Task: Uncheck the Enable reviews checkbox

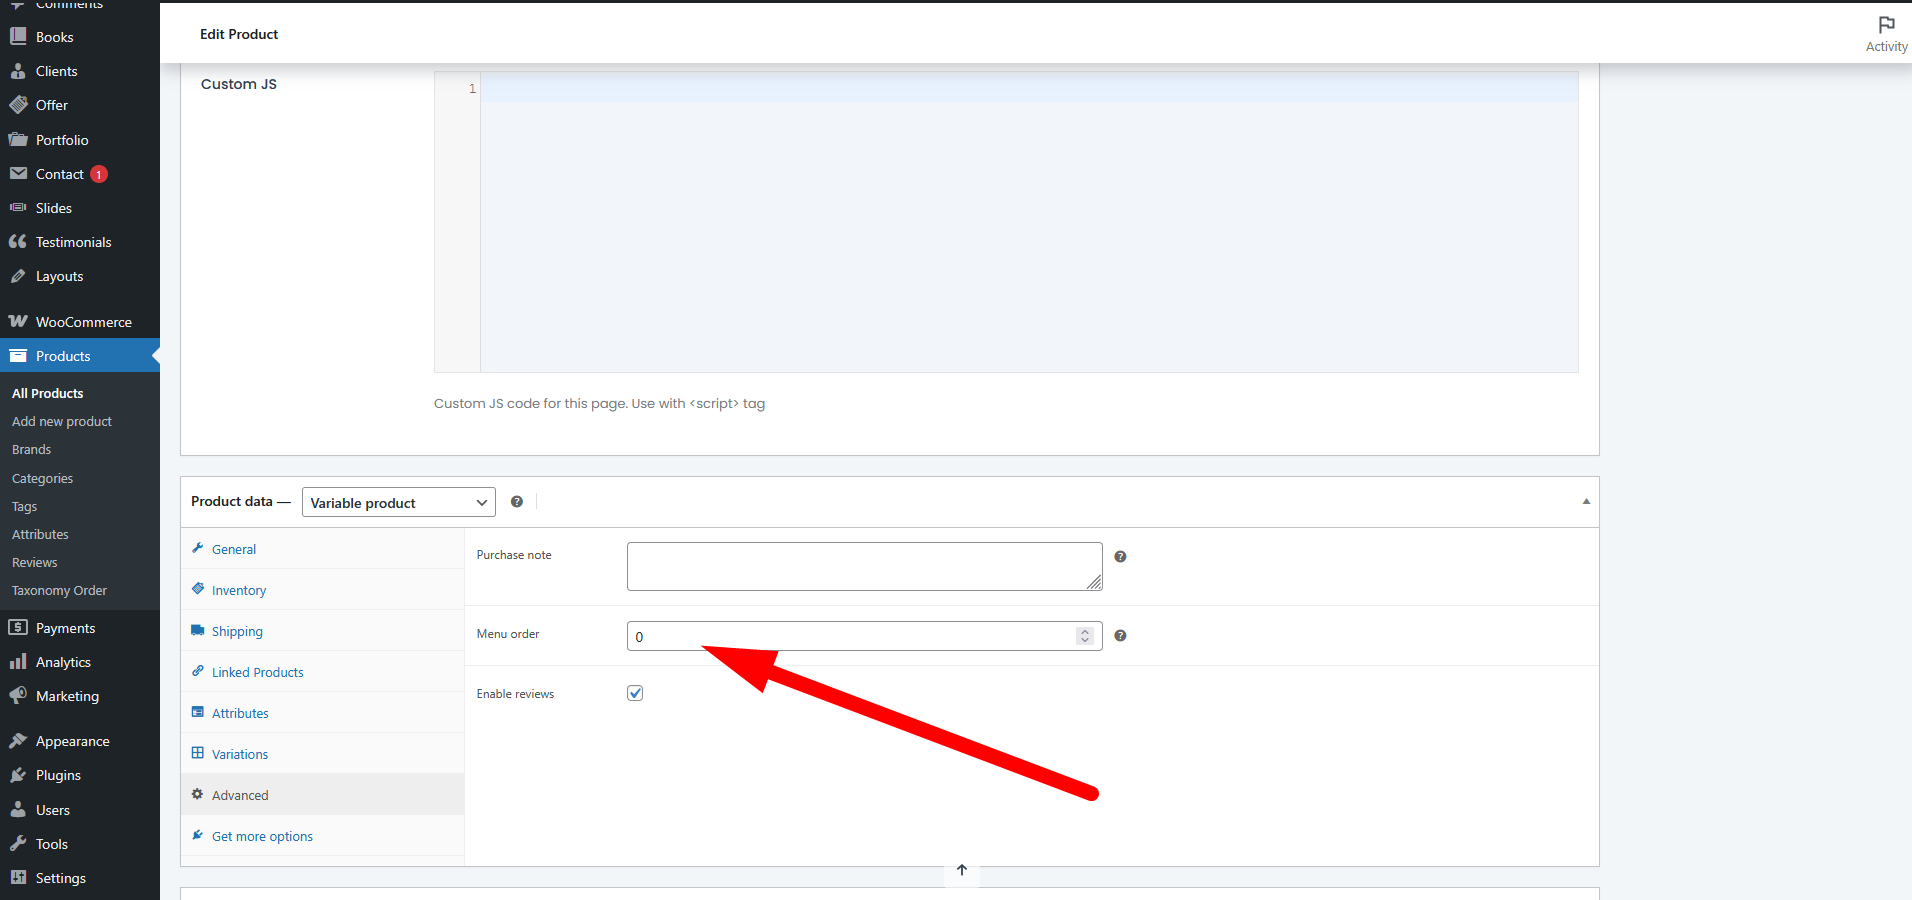Action: (x=635, y=693)
